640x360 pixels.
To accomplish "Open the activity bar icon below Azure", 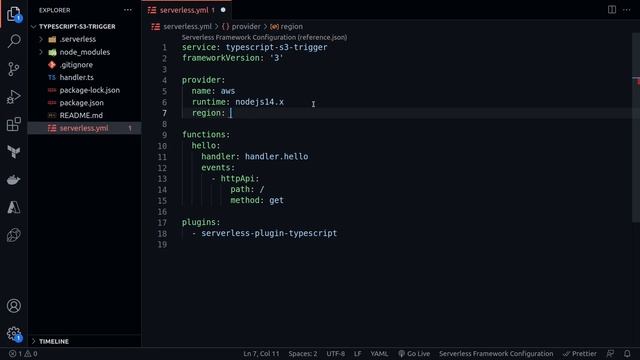I will tap(14, 235).
